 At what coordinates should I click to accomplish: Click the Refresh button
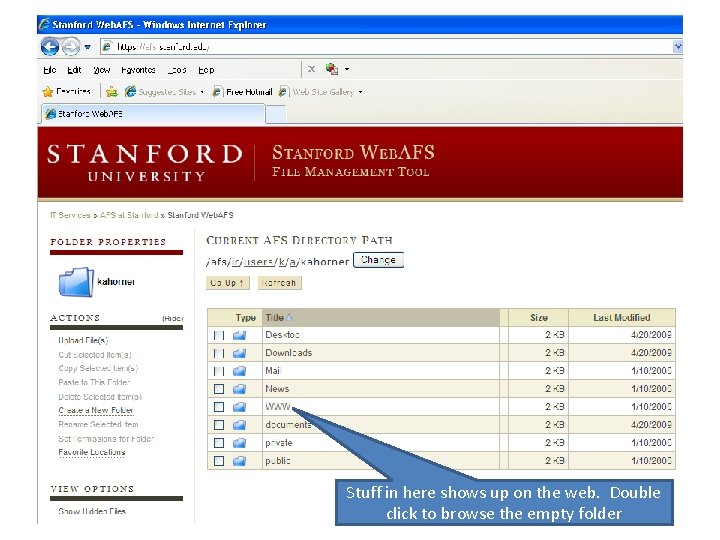(280, 283)
